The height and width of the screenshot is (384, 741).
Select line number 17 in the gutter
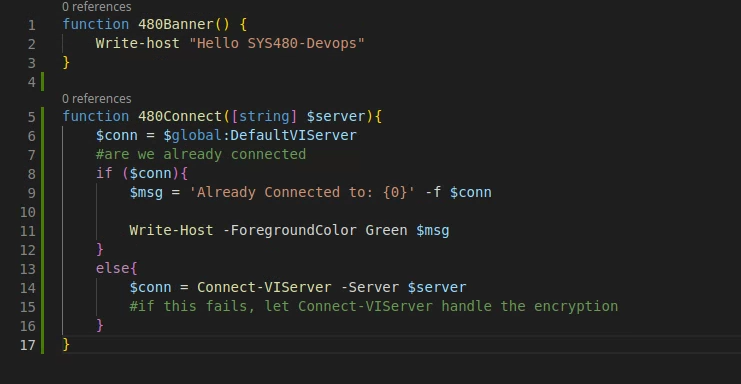(x=27, y=345)
